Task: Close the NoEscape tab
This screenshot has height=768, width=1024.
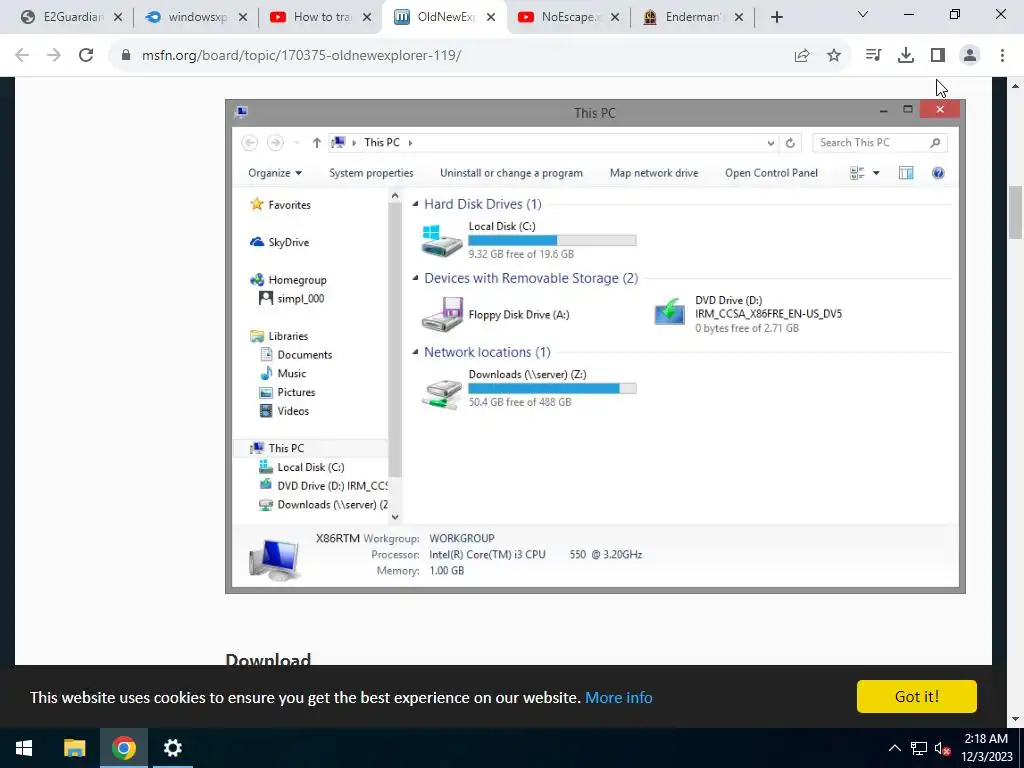Action: (615, 18)
